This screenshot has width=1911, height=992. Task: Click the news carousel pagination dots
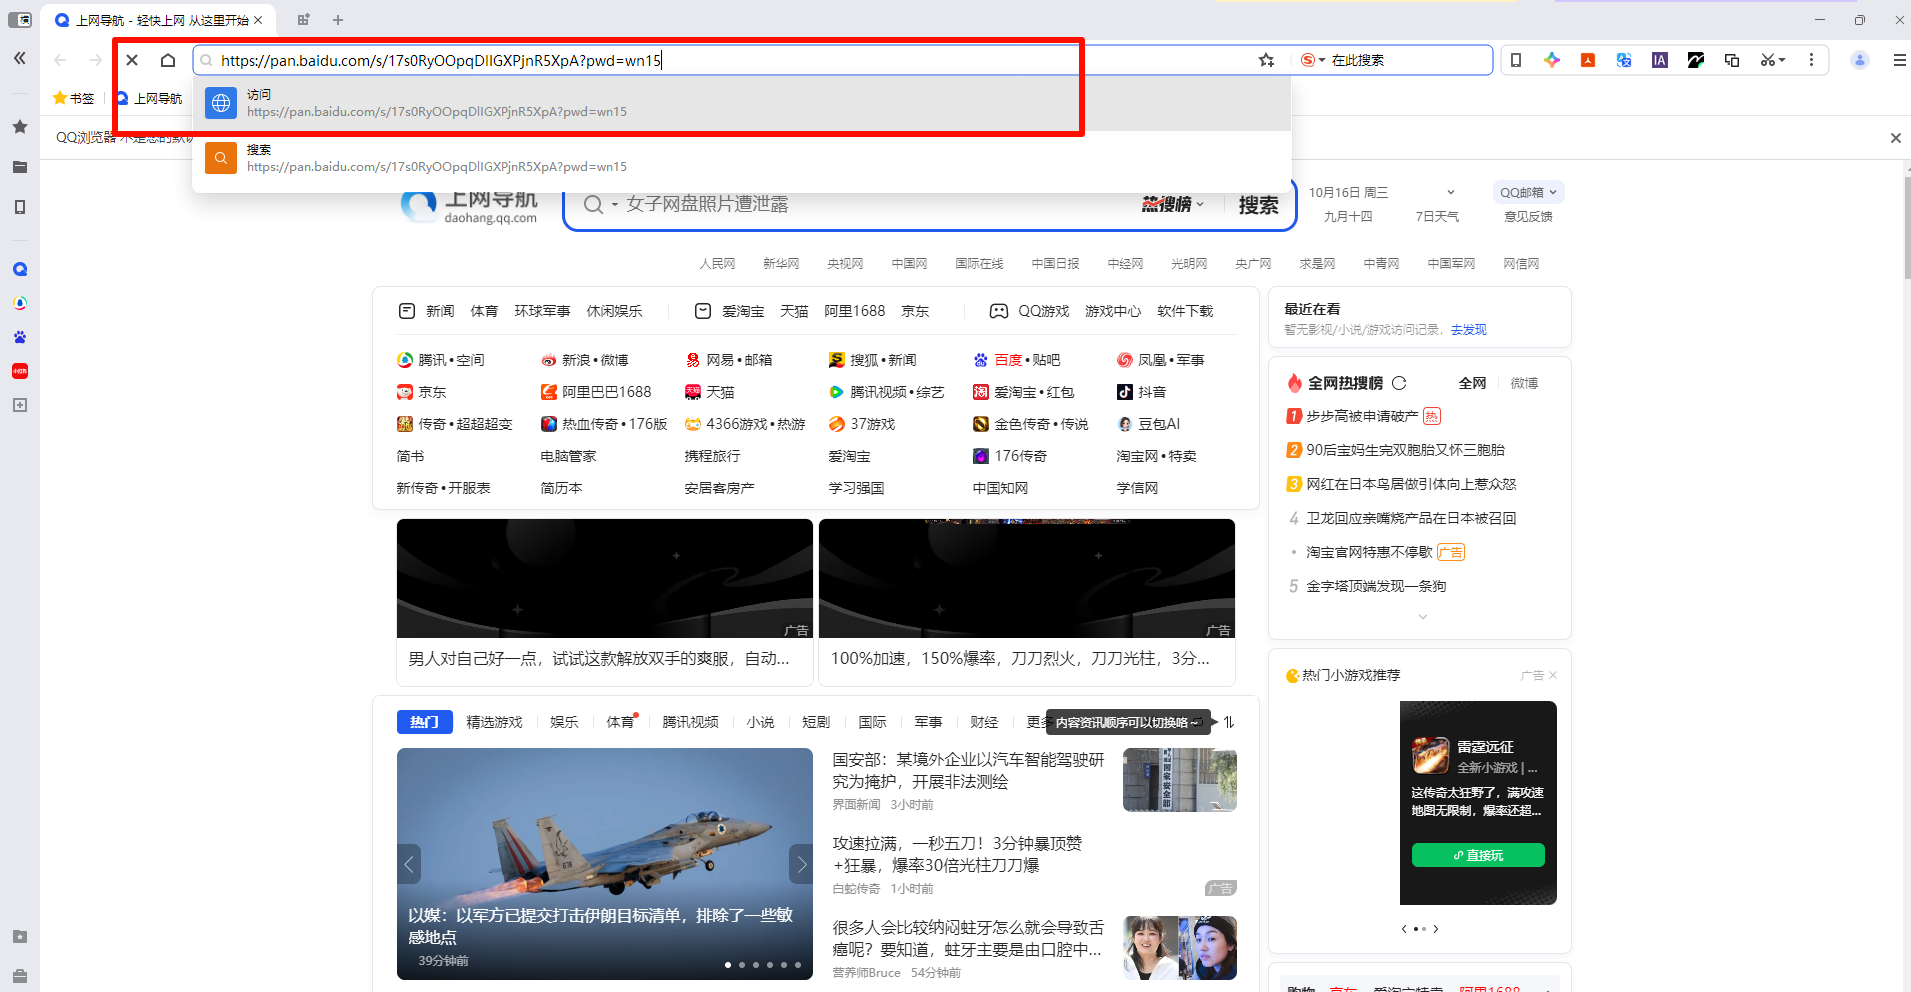[x=763, y=965]
